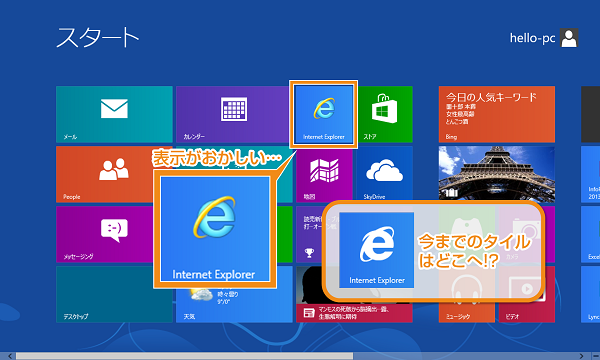Screen dimensions: 600x360
Task: Open the sports tile with trophy icon
Action: click(309, 234)
